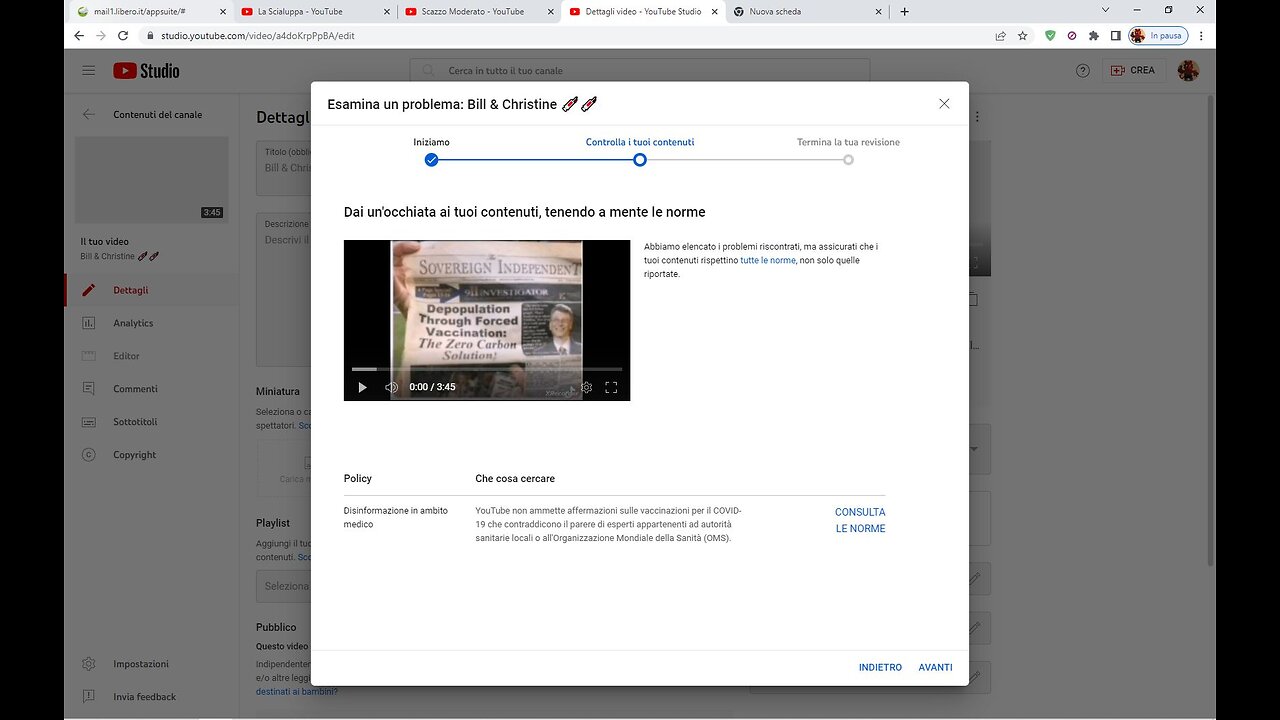Open the YouTube Studio hamburger menu
1280x720 pixels.
point(89,71)
